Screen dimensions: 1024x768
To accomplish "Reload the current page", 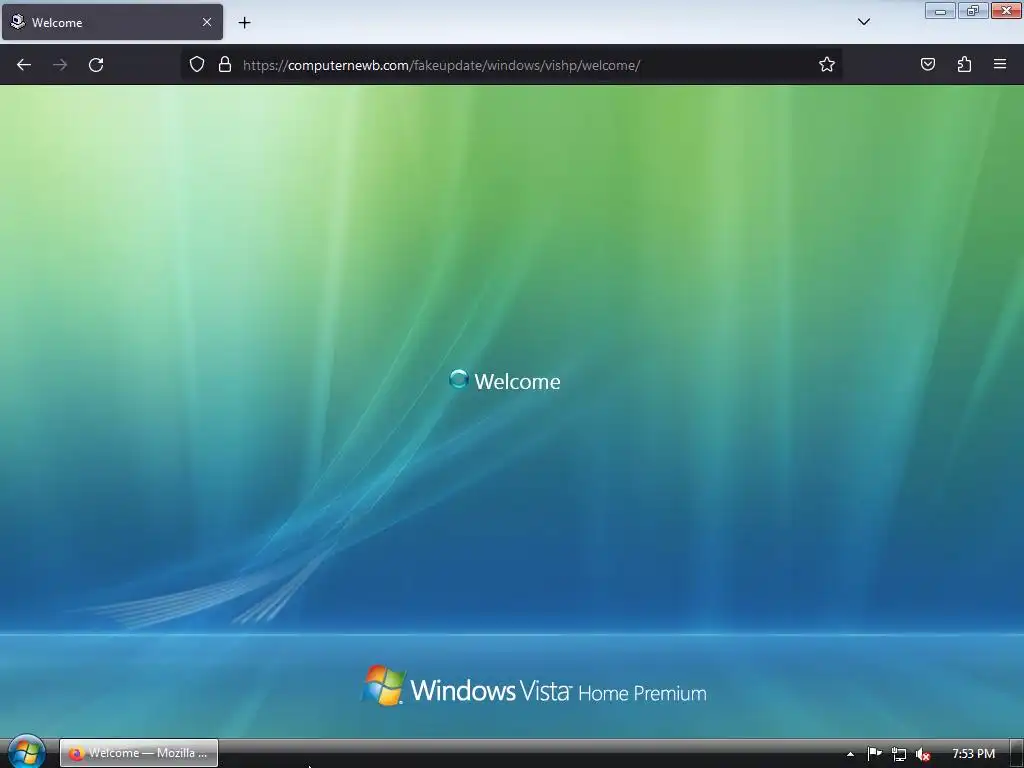I will coord(96,65).
